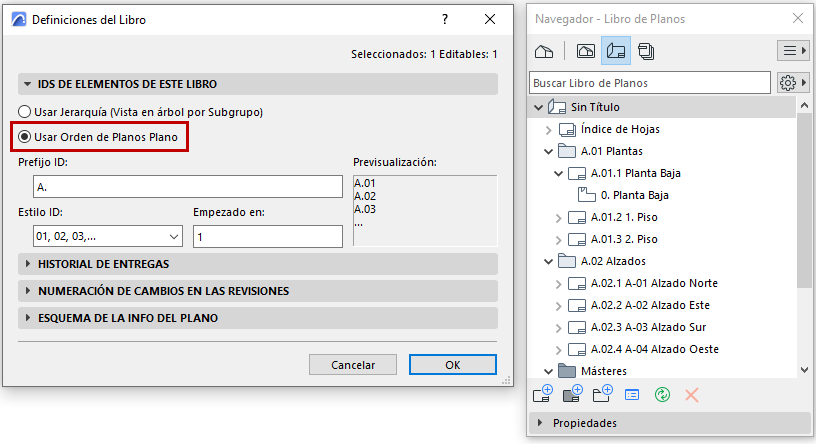Select A.02.3 A-03 Alzado Sur layout
The height and width of the screenshot is (444, 816).
[x=648, y=327]
